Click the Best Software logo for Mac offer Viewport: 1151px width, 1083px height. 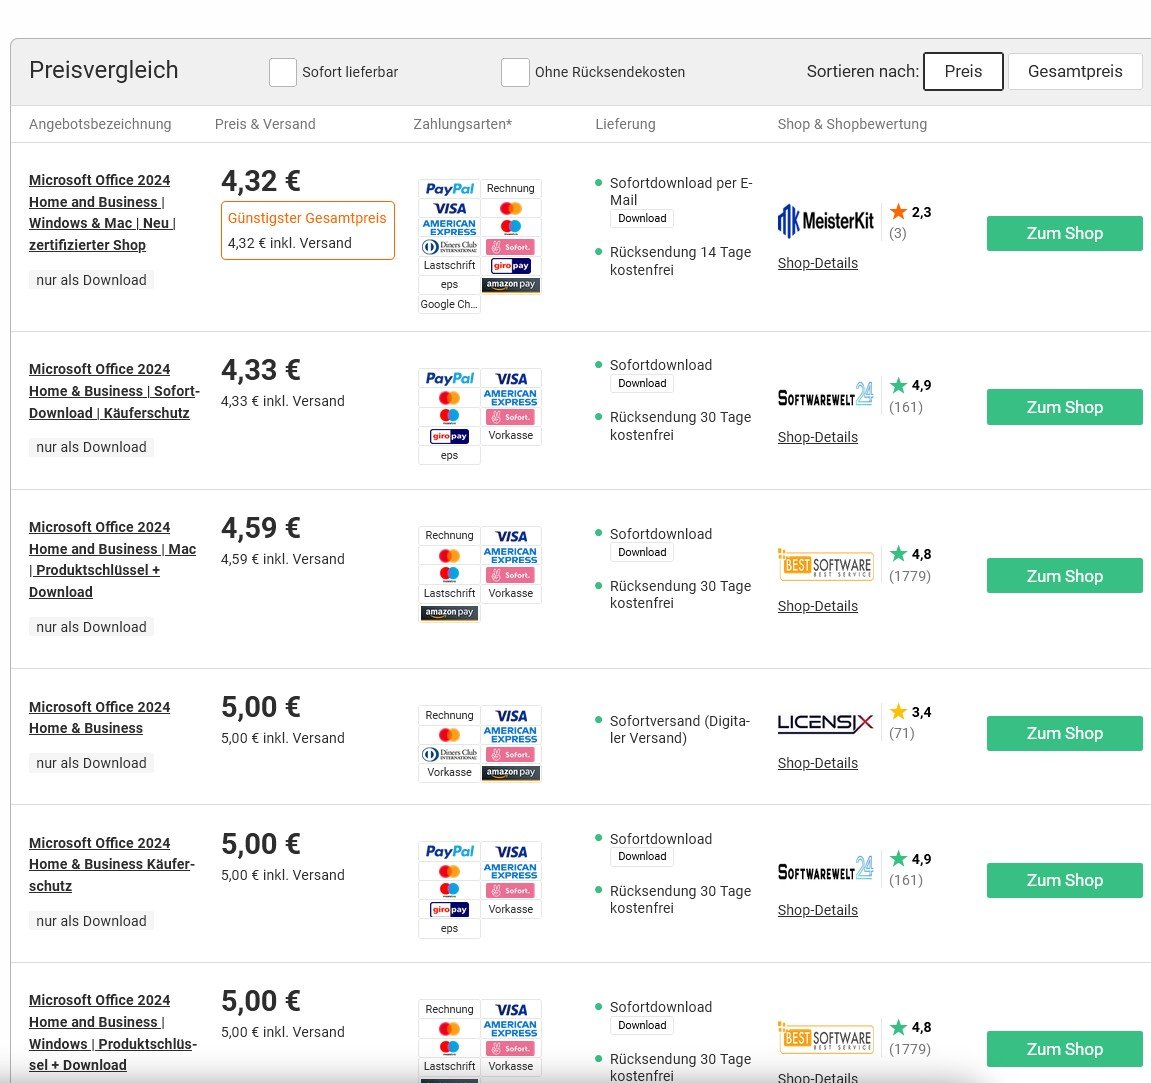pos(825,564)
